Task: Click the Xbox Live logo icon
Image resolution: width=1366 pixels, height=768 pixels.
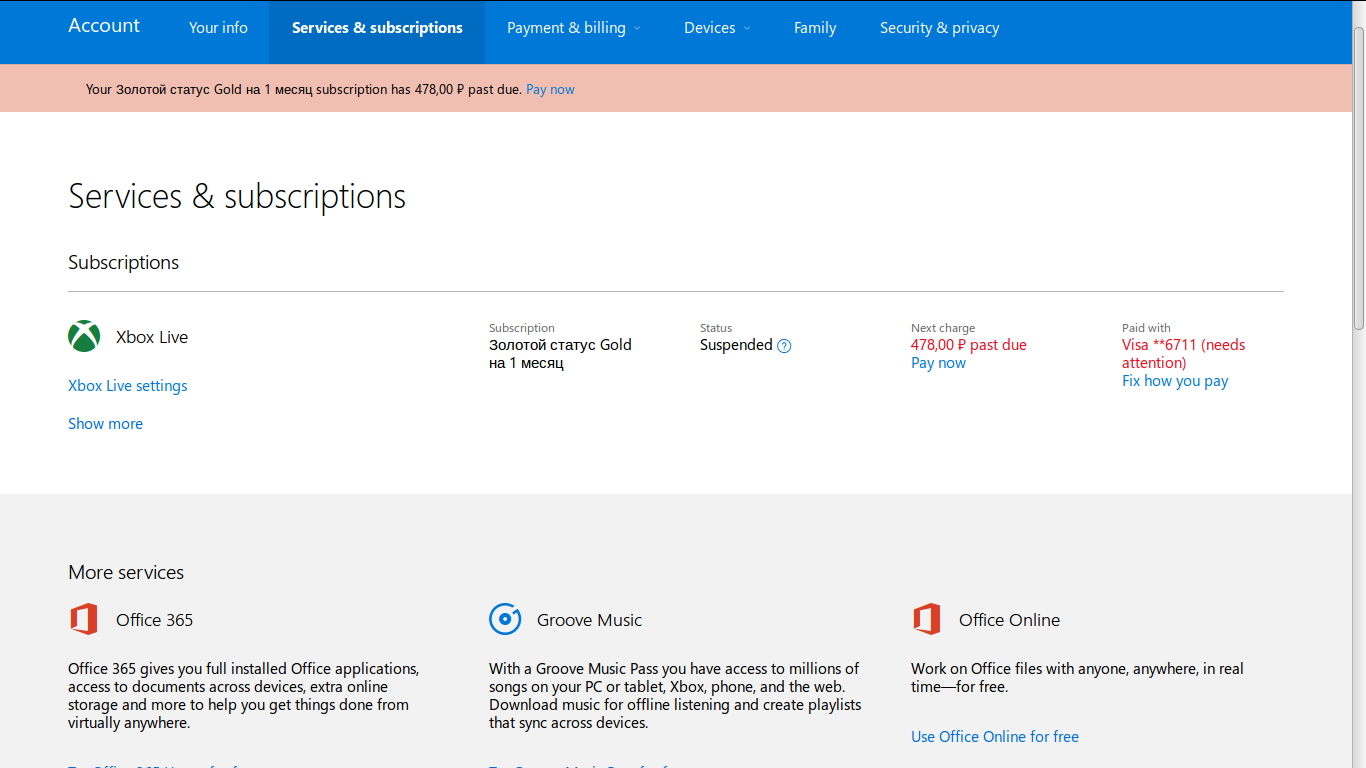Action: tap(84, 337)
